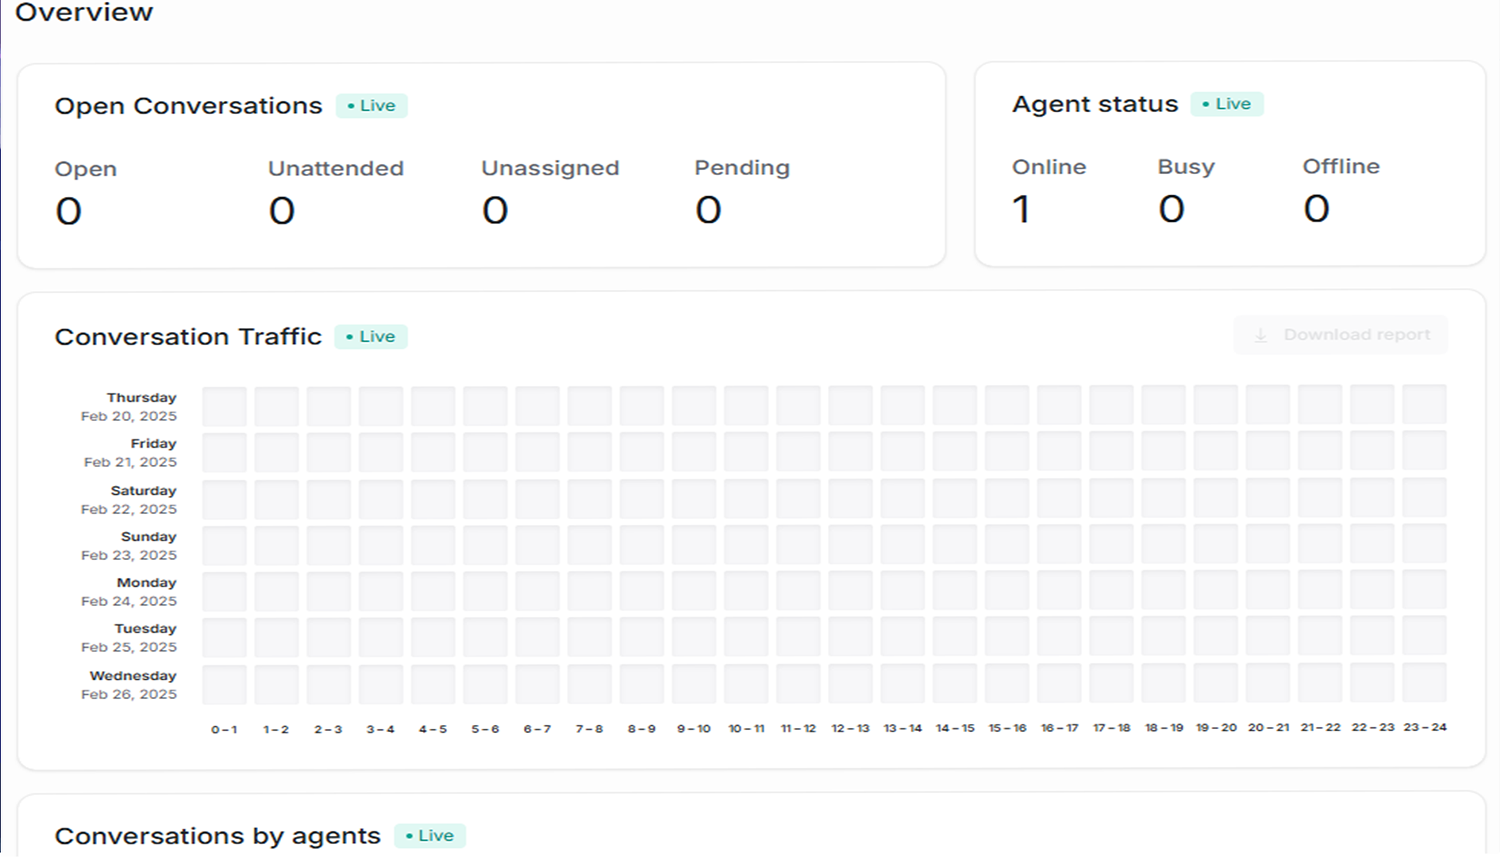Click the Download report button
The width and height of the screenshot is (1500, 860).
click(1340, 335)
